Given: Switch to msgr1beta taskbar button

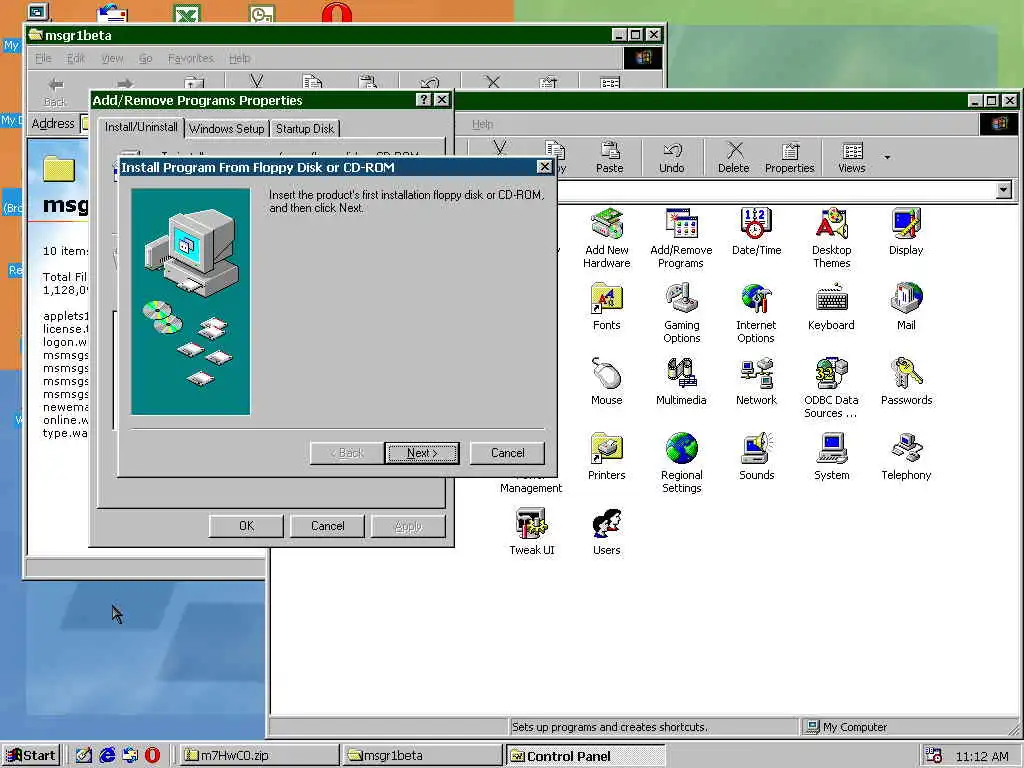Looking at the screenshot, I should pyautogui.click(x=421, y=756).
